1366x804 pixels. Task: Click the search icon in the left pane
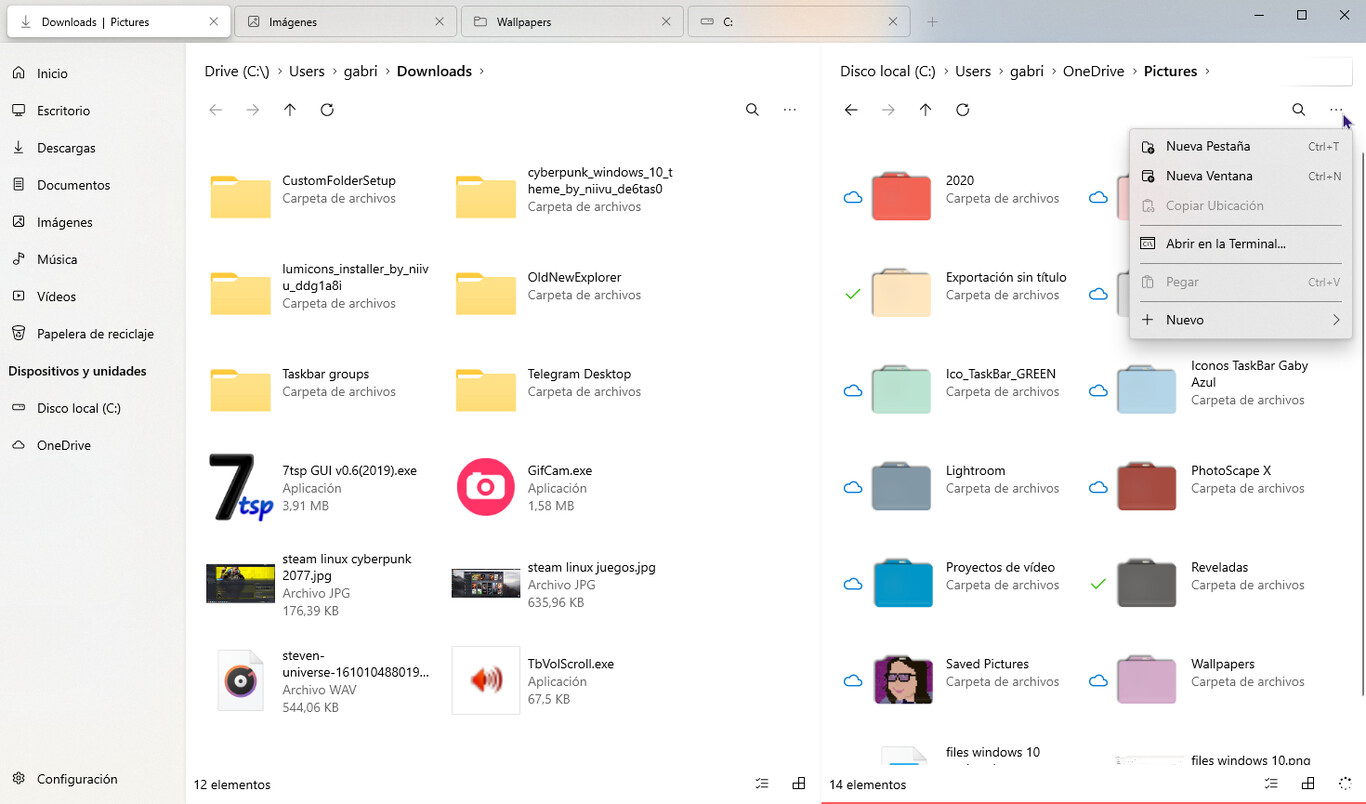point(752,110)
